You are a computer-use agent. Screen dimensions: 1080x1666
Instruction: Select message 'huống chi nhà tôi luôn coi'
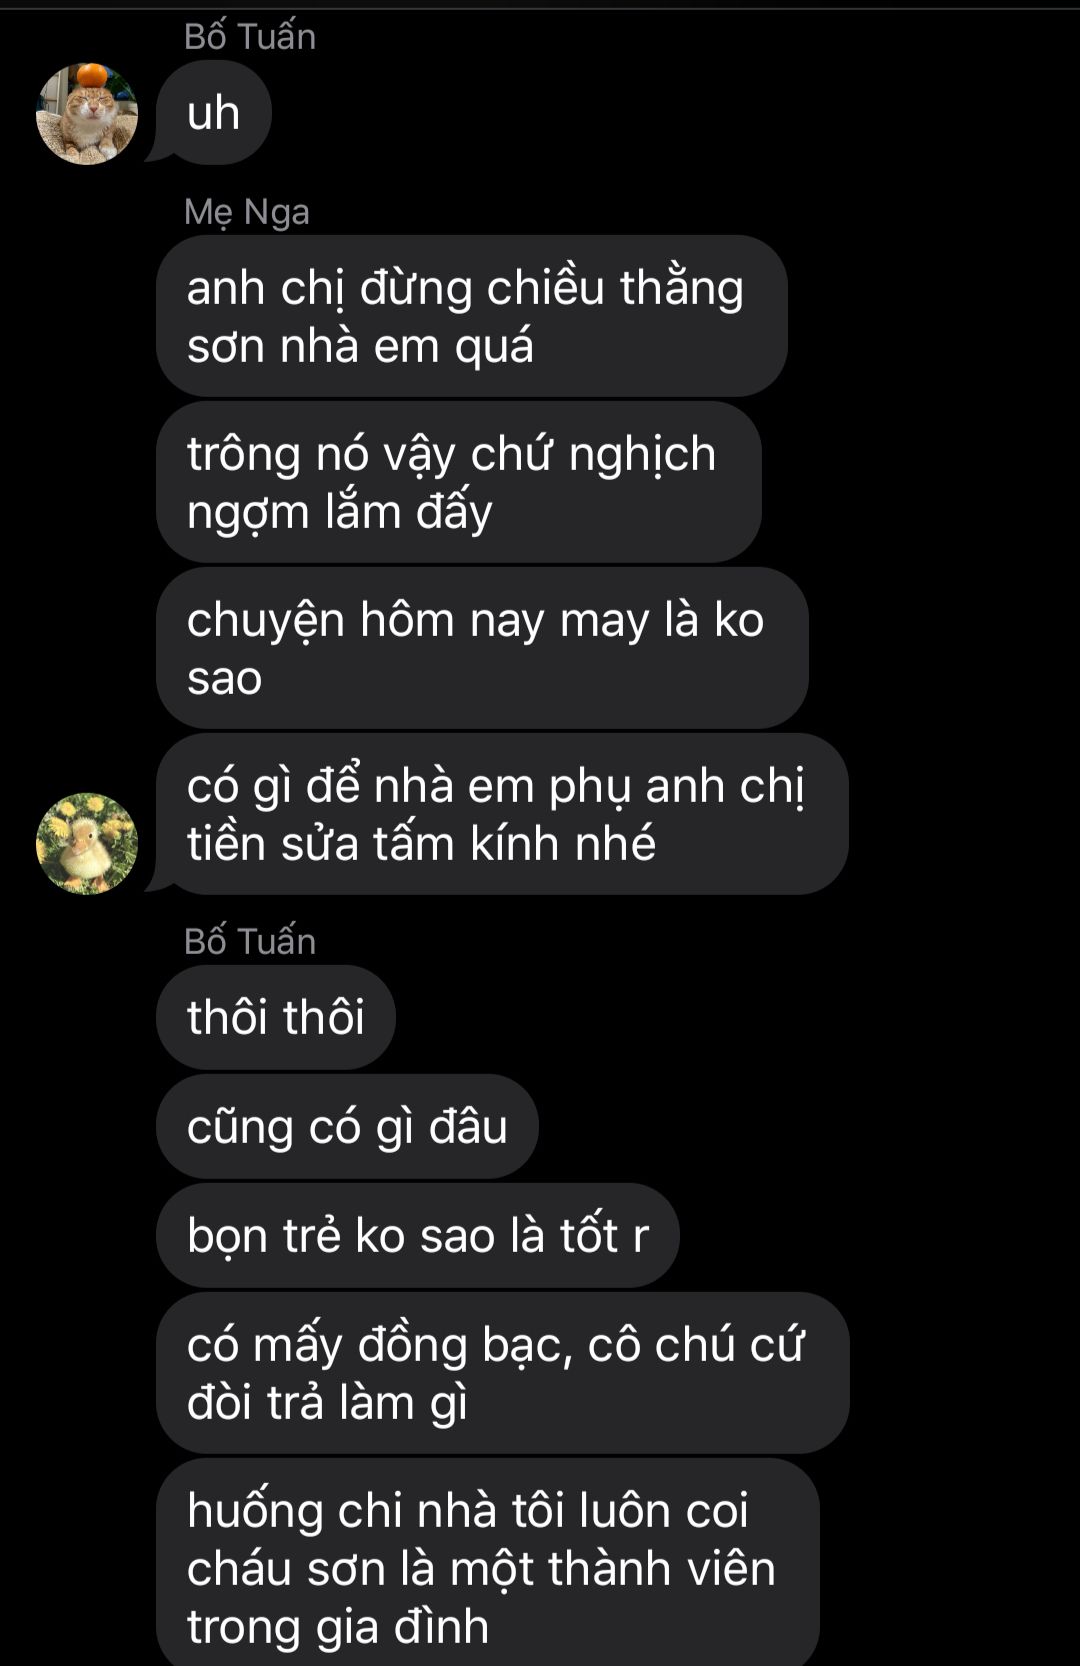tap(488, 1562)
